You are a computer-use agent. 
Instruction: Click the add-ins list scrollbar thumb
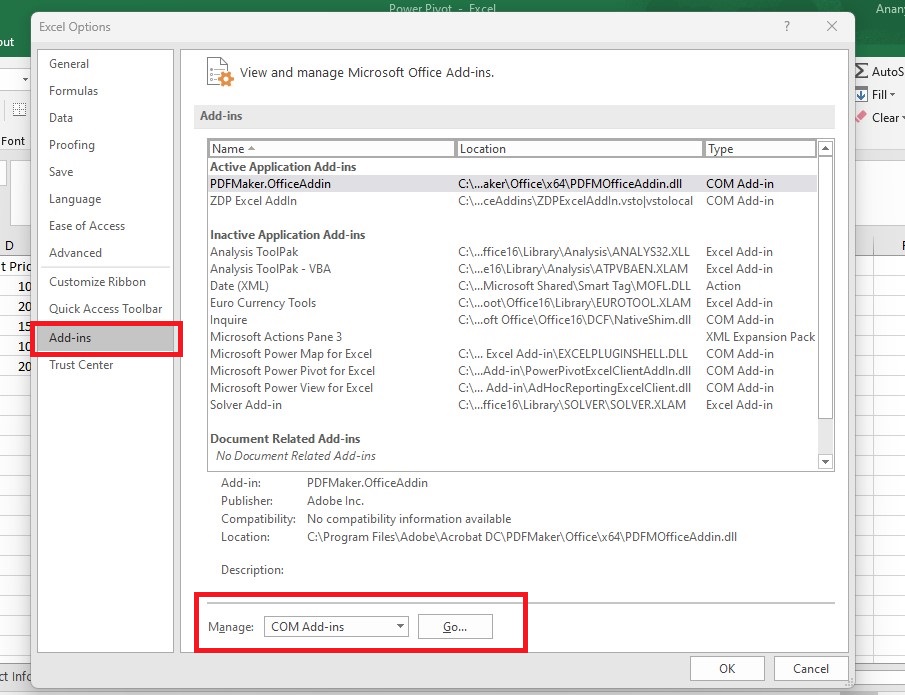pyautogui.click(x=825, y=287)
